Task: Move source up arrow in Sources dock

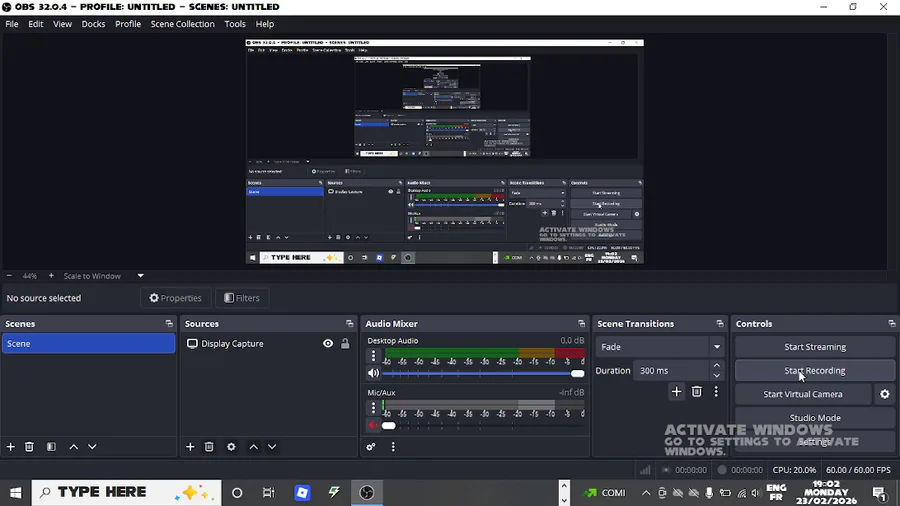Action: [x=253, y=446]
